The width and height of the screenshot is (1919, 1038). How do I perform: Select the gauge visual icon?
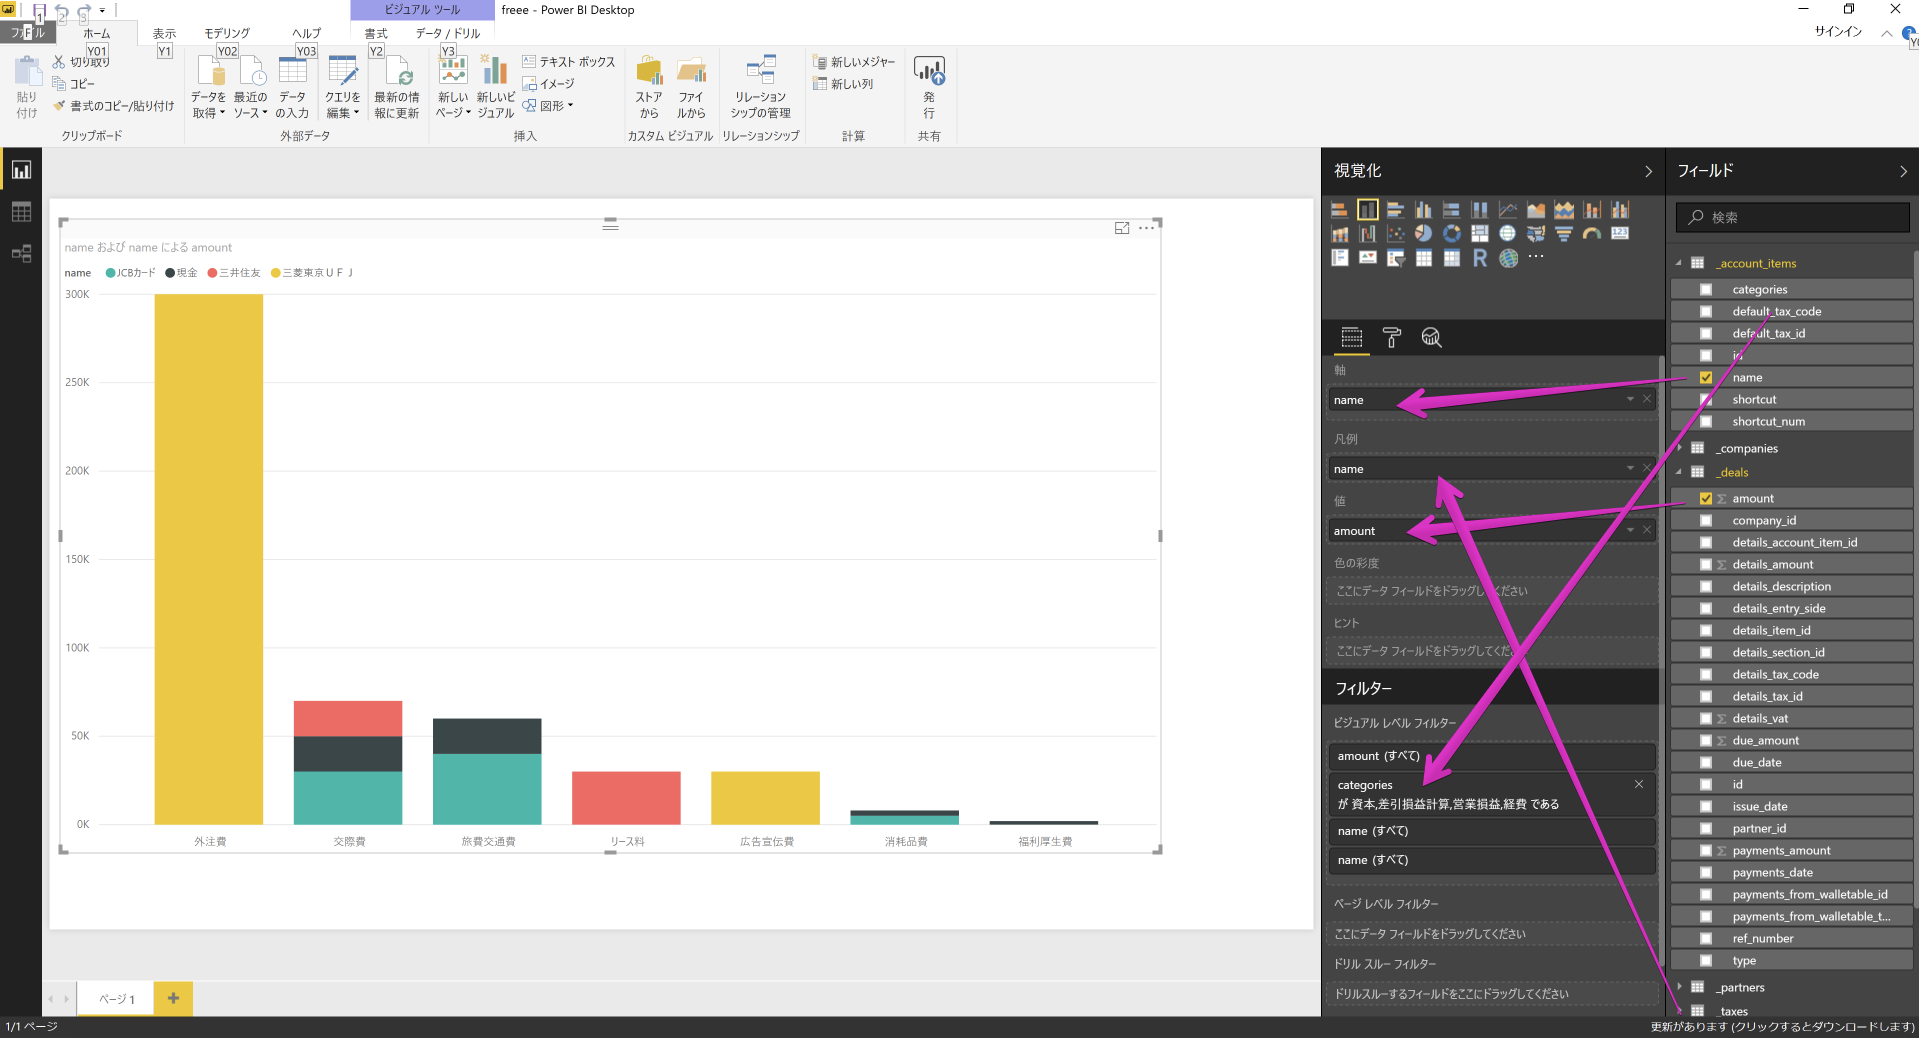(1590, 234)
